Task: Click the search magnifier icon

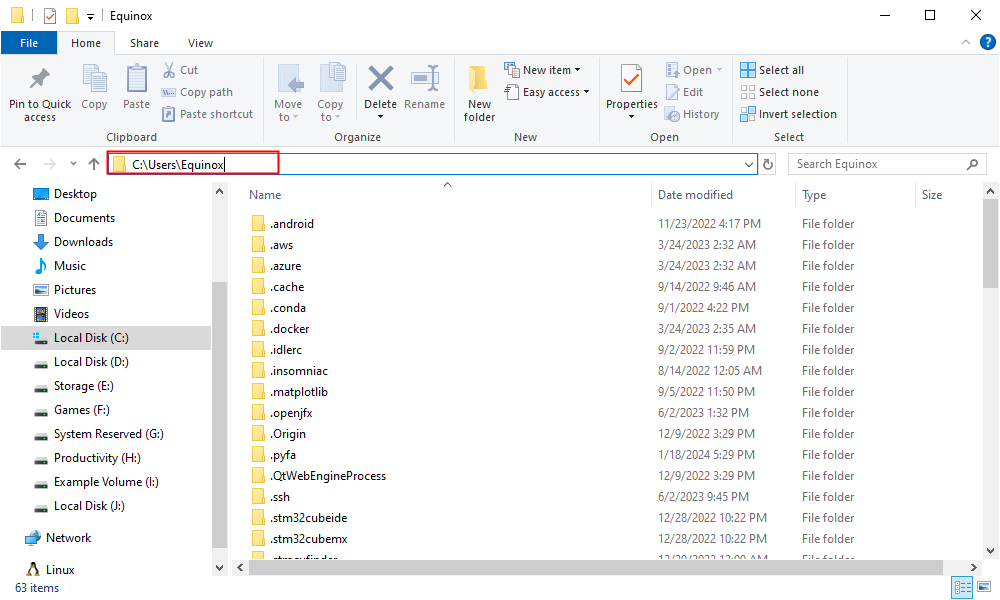Action: (973, 164)
